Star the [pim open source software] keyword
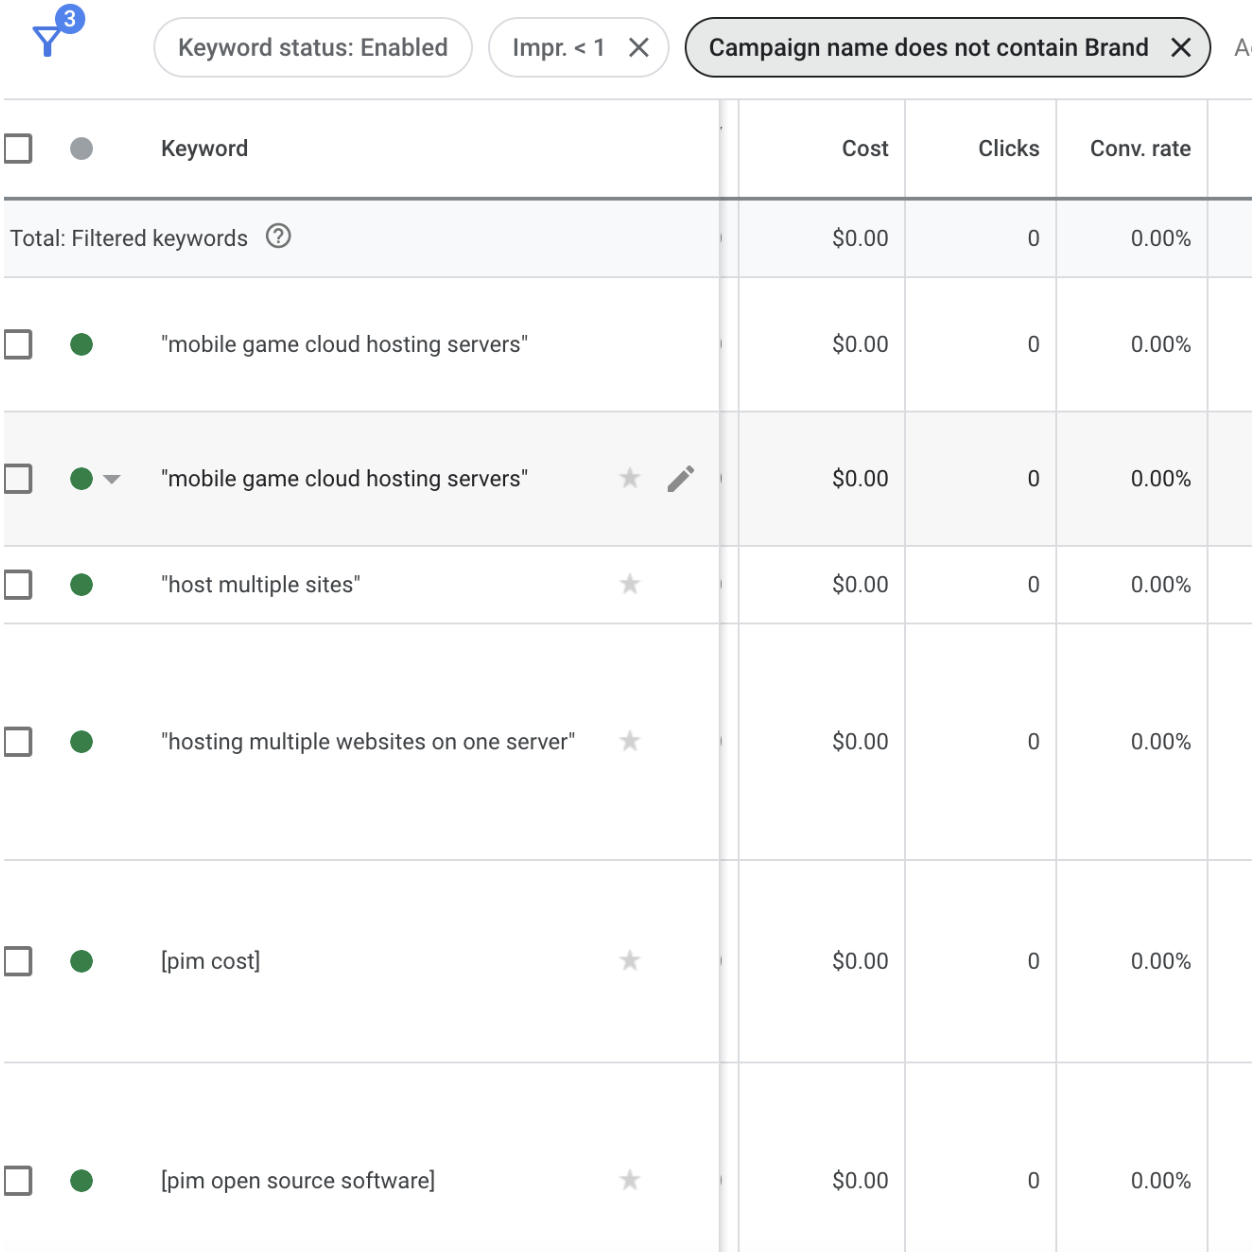The height and width of the screenshot is (1252, 1256). tap(630, 1180)
